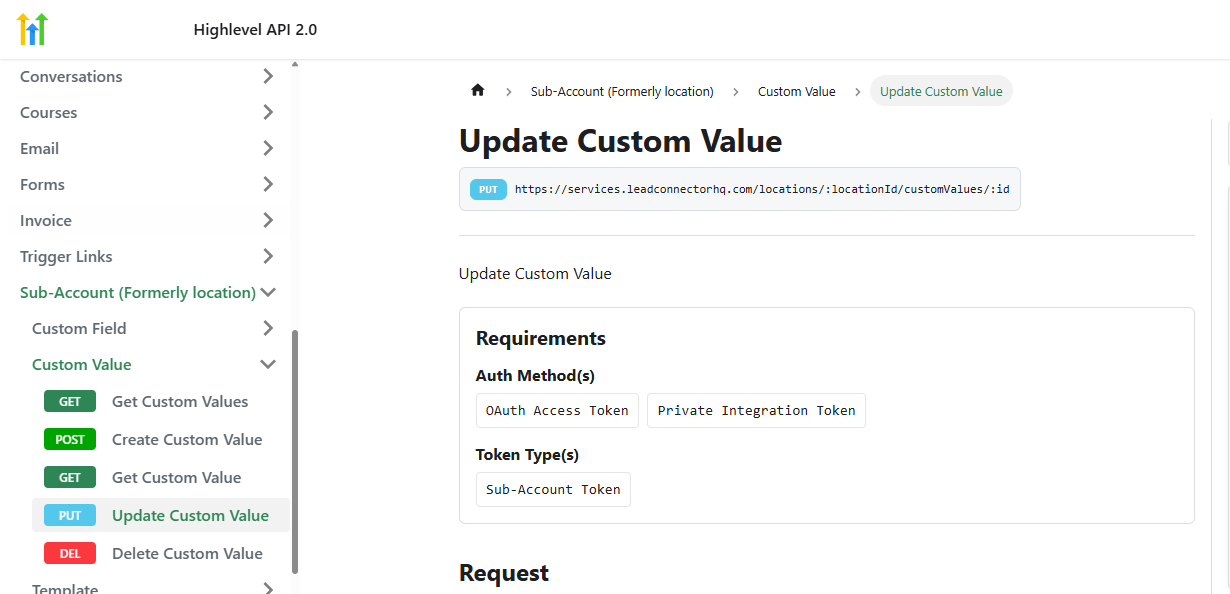
Task: Open the Invoice sidebar item
Action: (46, 221)
